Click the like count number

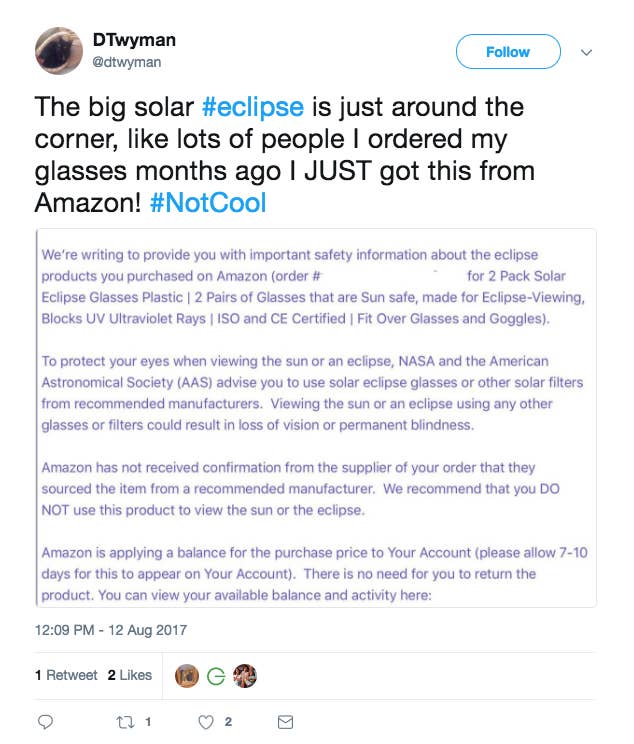click(x=228, y=722)
